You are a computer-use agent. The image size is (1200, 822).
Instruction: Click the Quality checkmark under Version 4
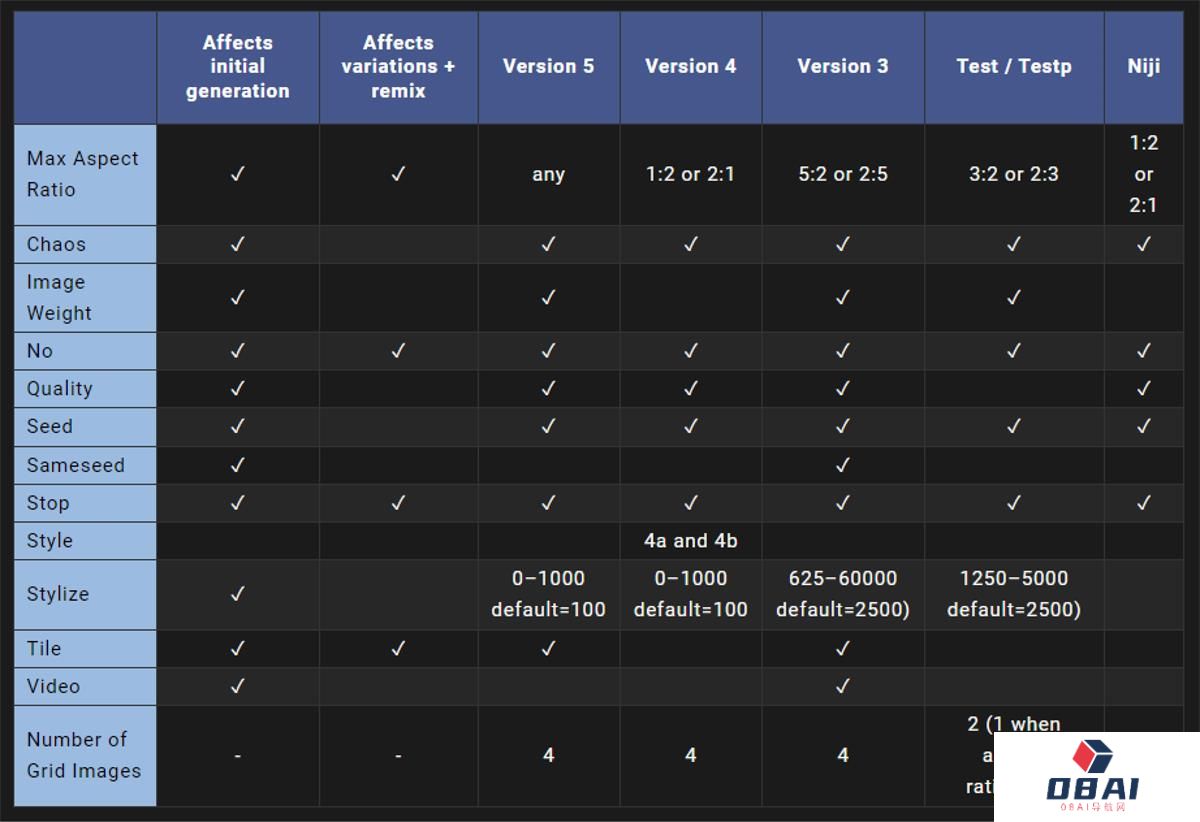coord(690,388)
